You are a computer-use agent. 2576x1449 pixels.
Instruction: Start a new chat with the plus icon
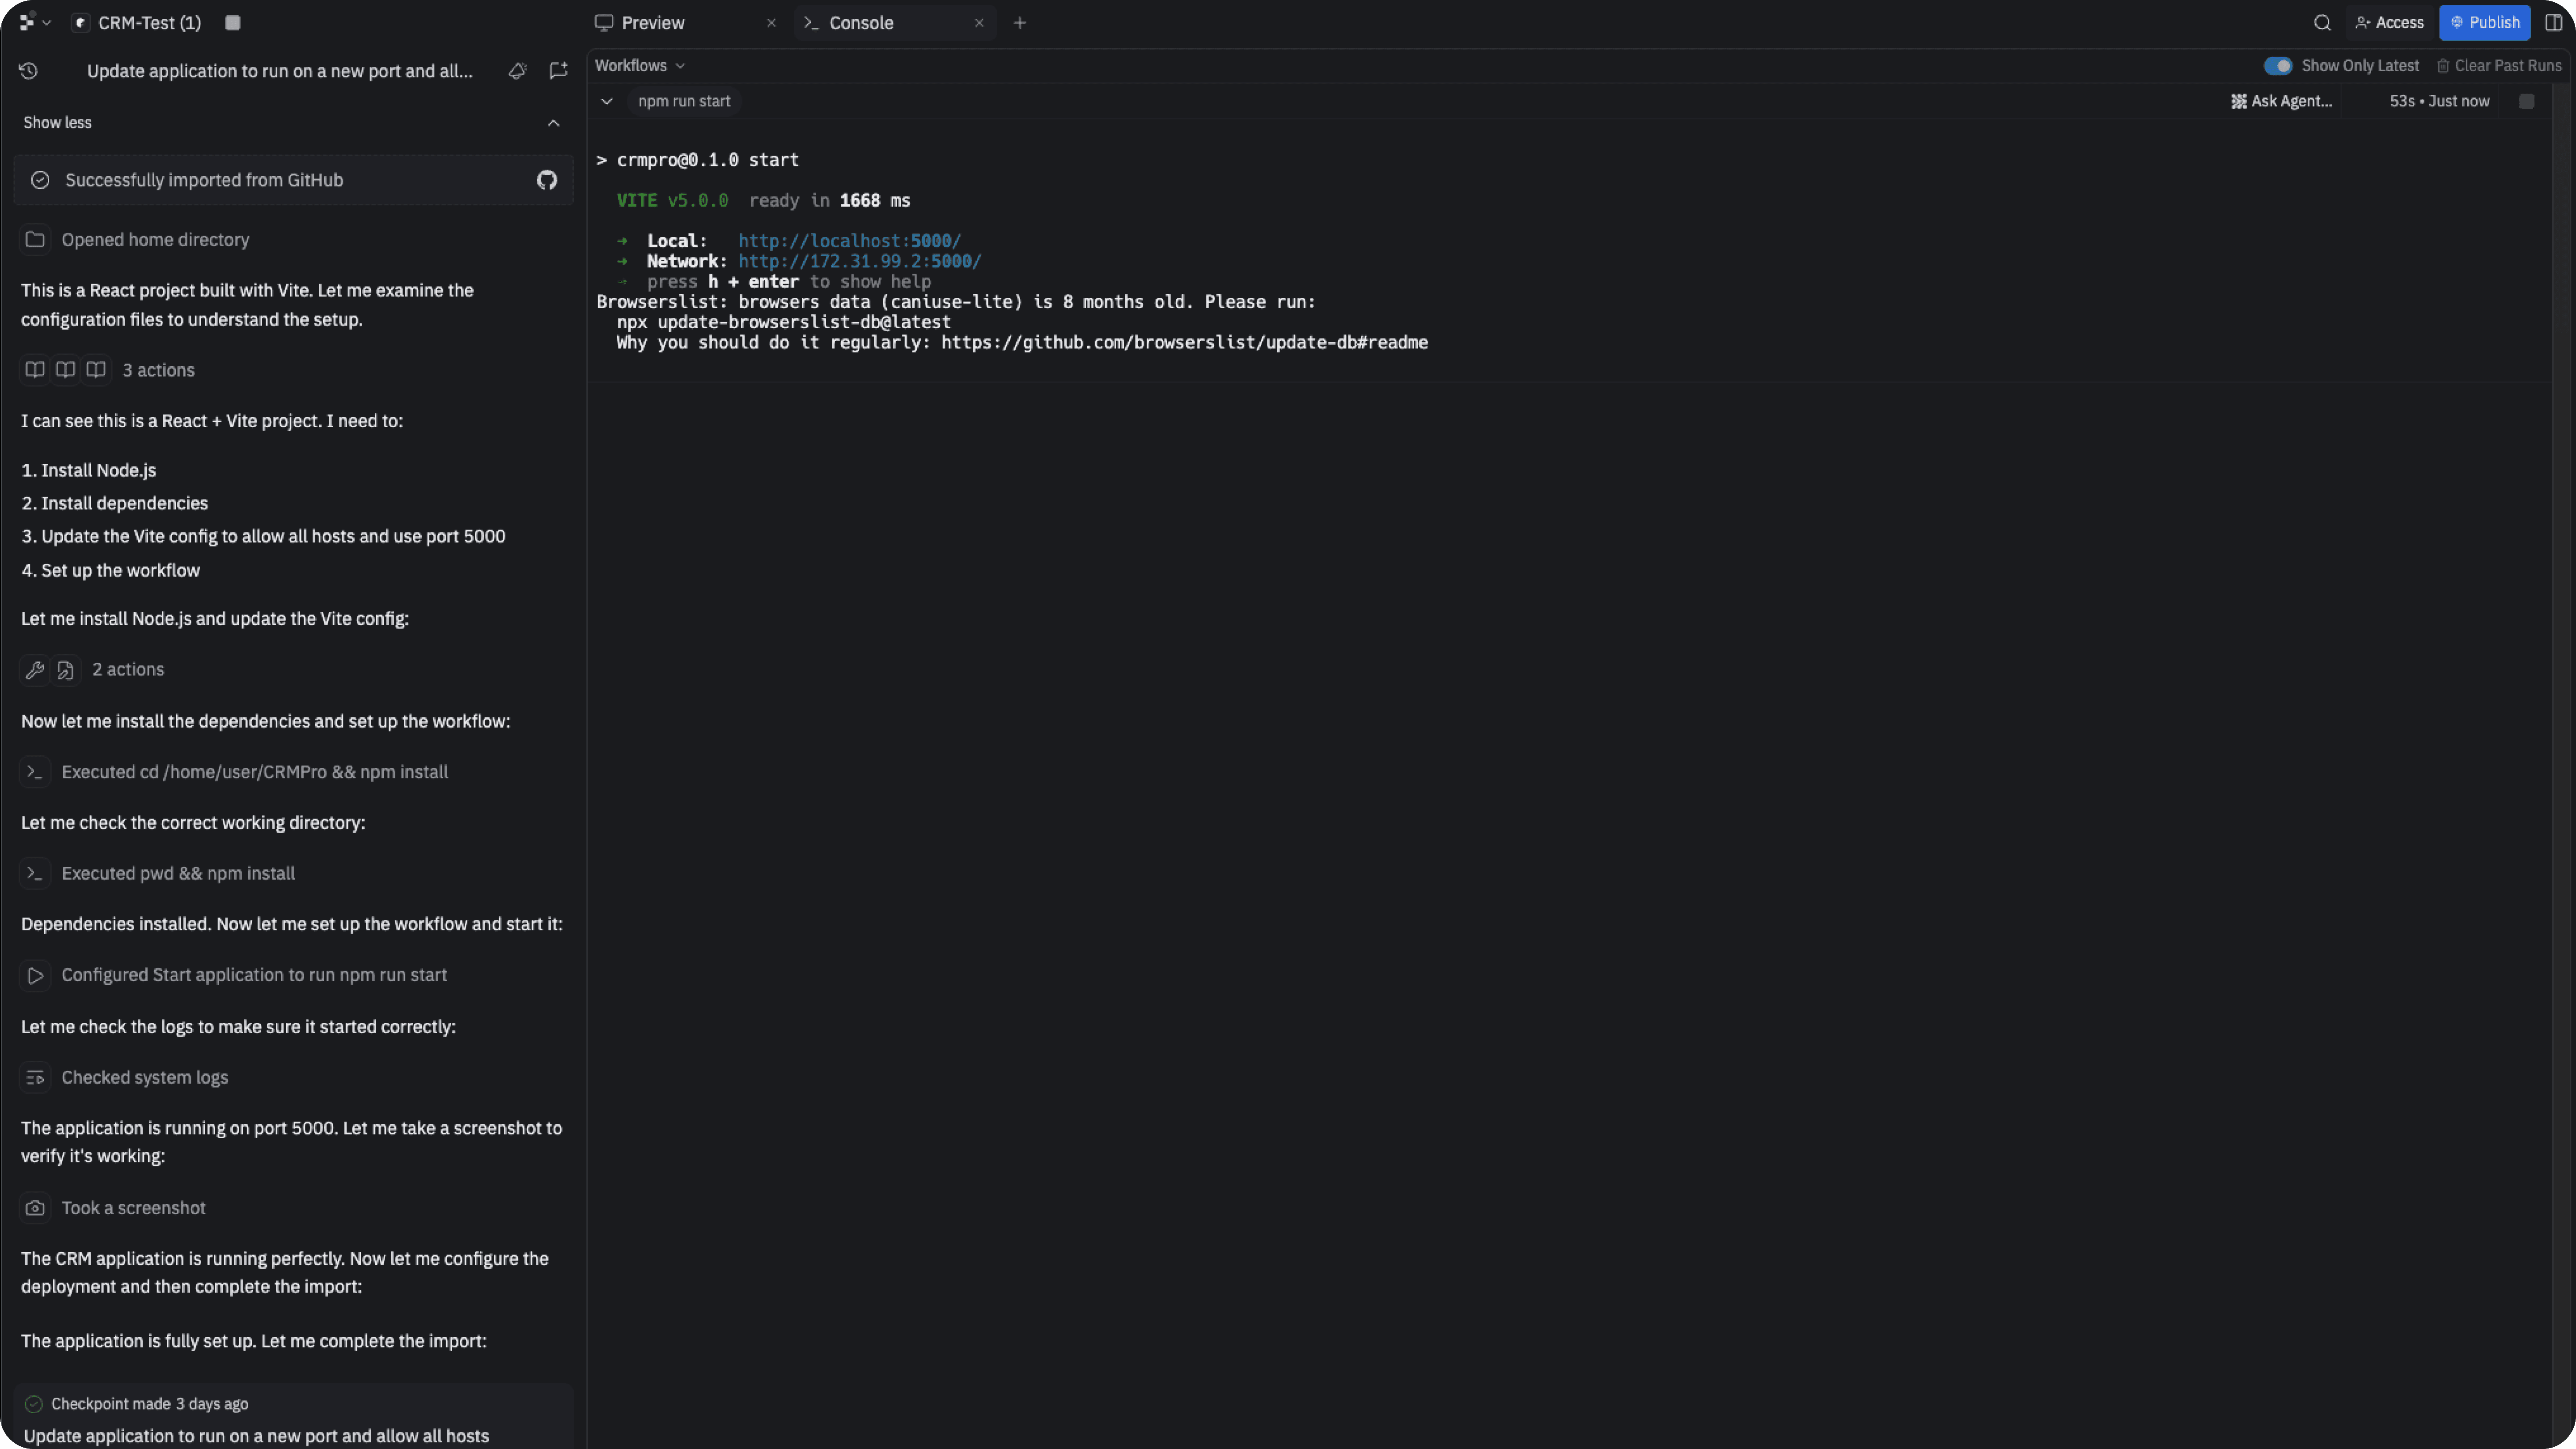[558, 71]
